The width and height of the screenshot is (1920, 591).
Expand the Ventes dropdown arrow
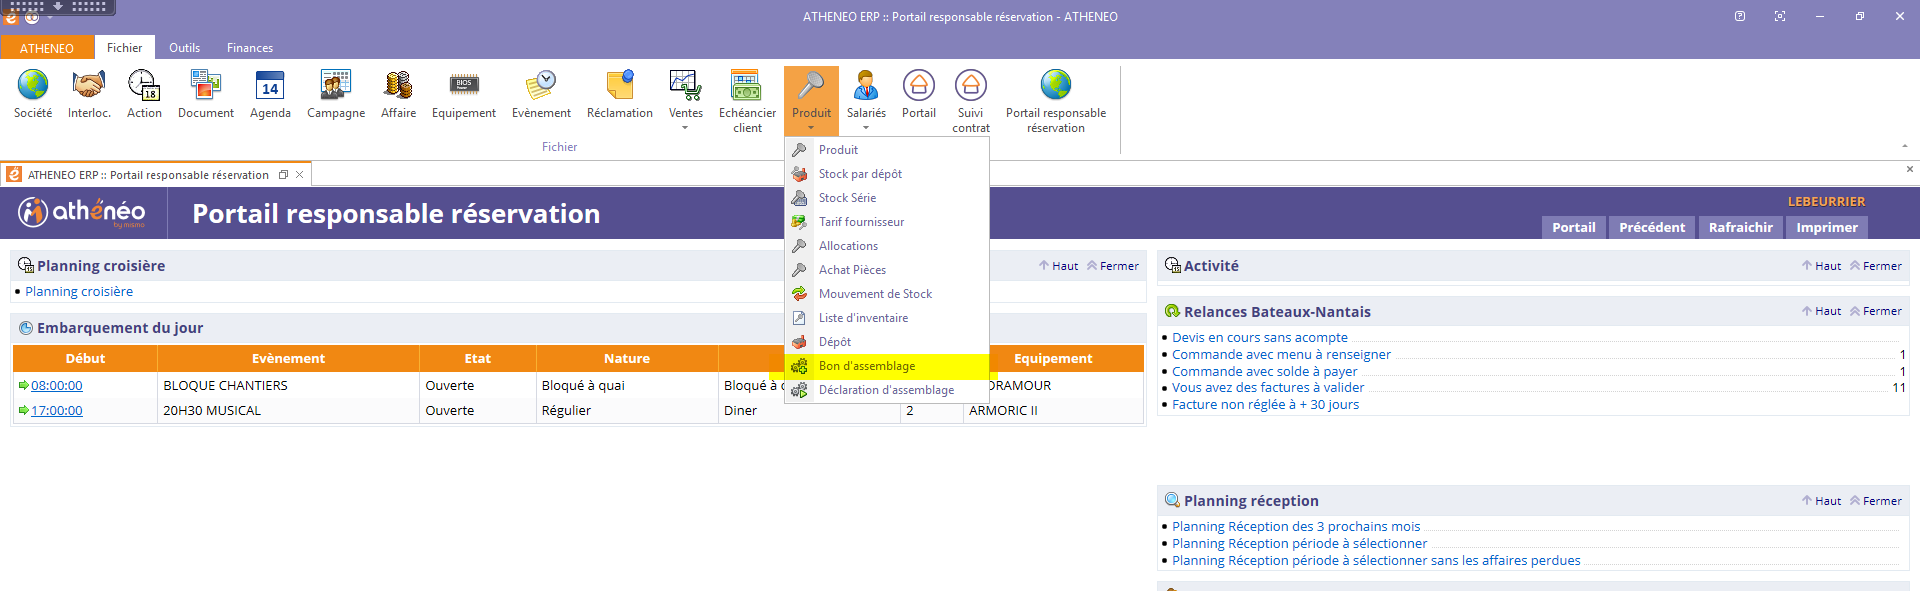(685, 128)
